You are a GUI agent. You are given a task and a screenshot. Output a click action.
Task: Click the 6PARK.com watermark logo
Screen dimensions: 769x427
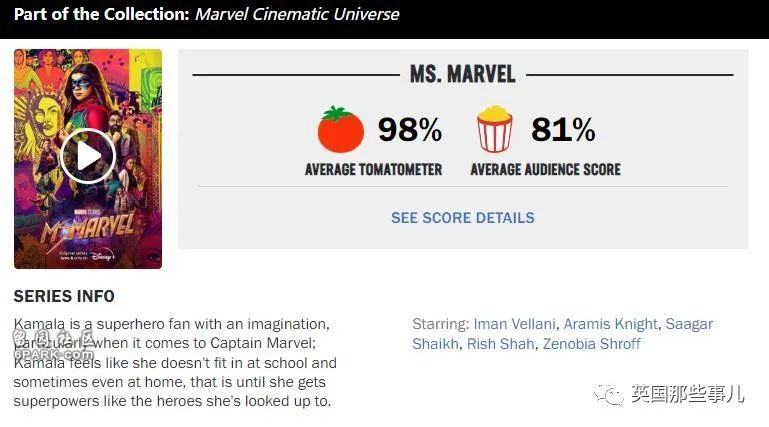53,345
